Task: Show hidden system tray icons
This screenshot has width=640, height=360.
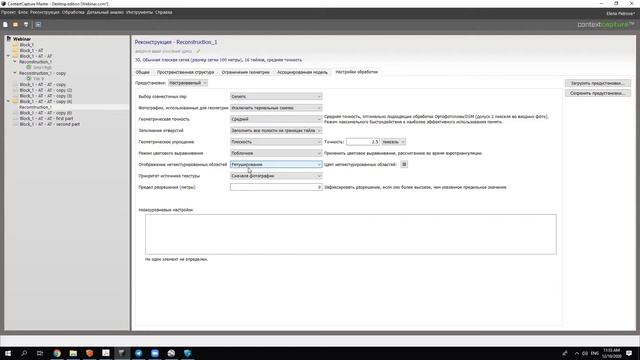Action: click(x=576, y=353)
